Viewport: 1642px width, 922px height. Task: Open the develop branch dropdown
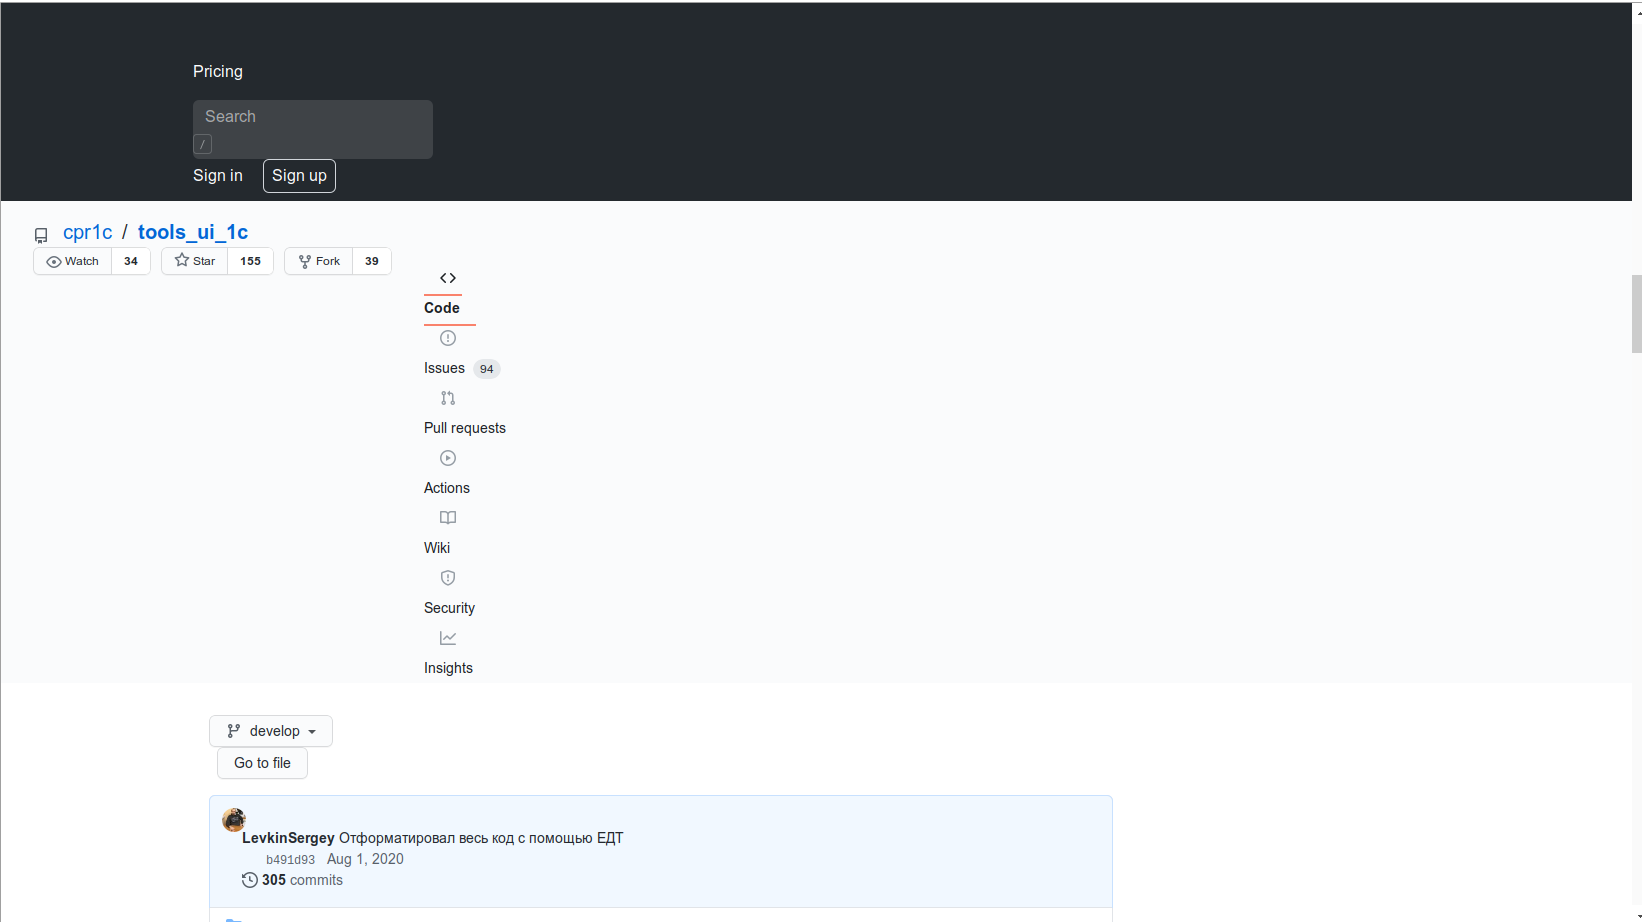[271, 731]
